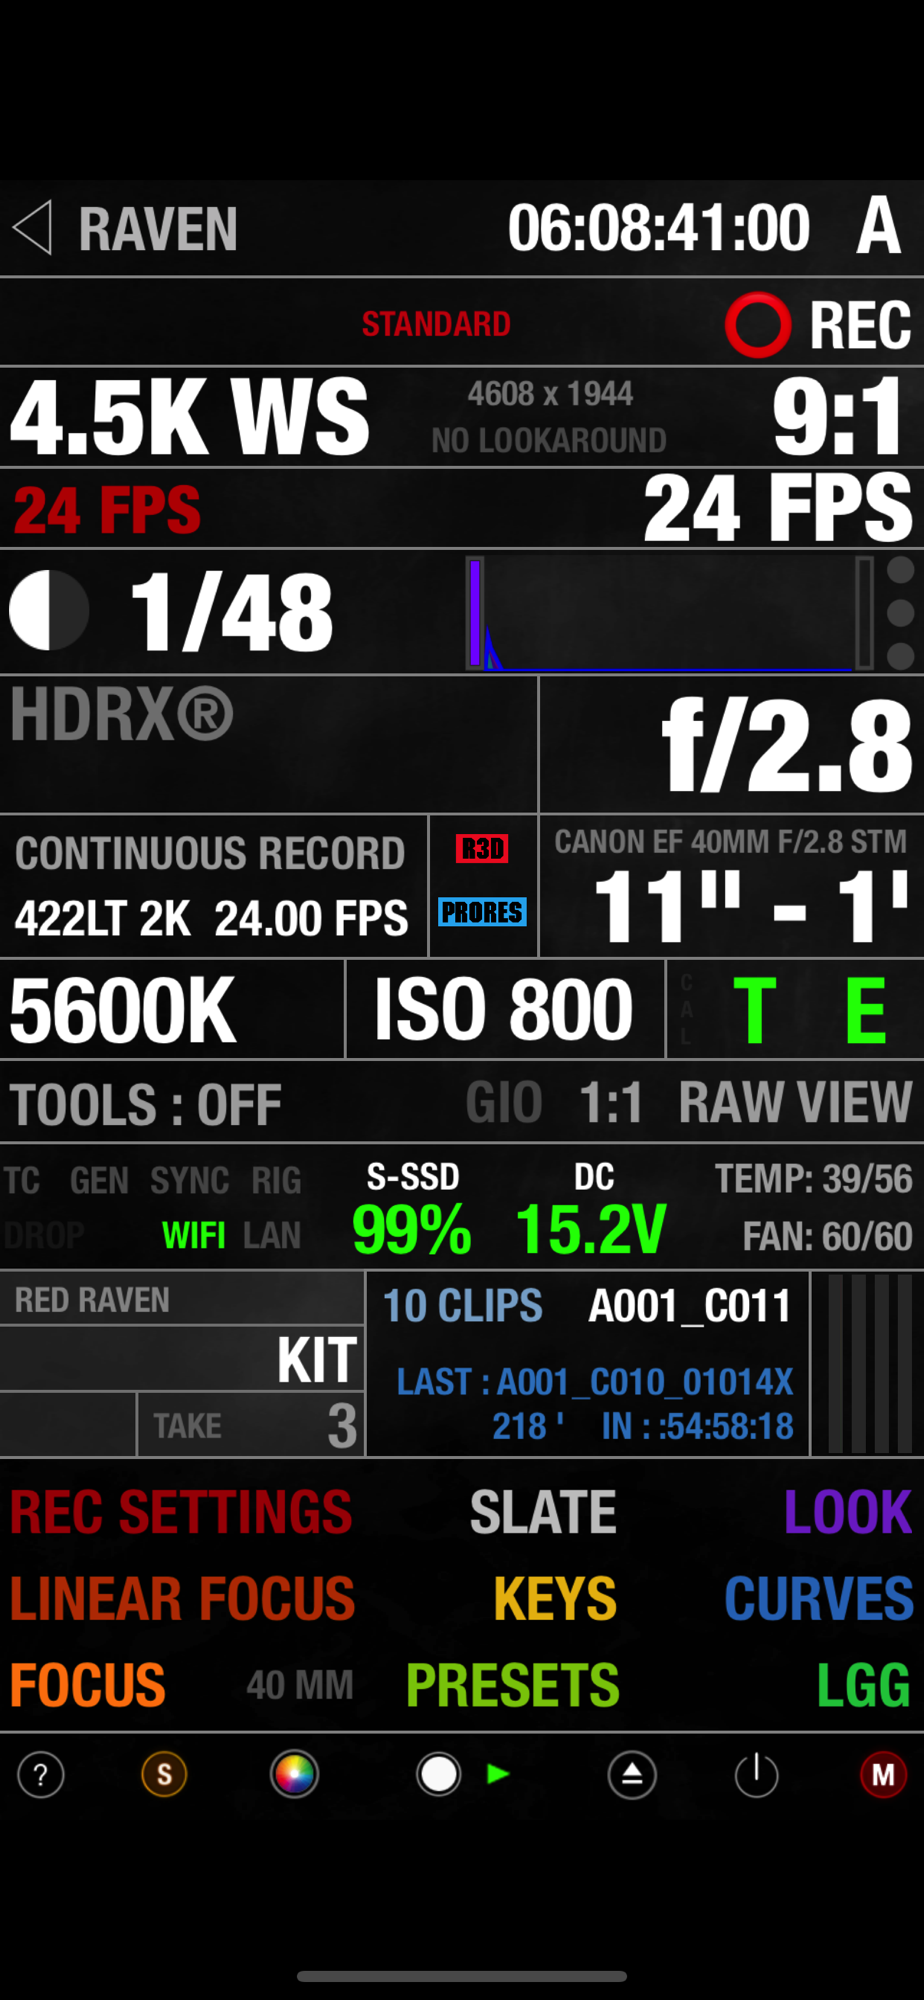Change the red 24 FPS project rate
The height and width of the screenshot is (2000, 924).
click(107, 510)
